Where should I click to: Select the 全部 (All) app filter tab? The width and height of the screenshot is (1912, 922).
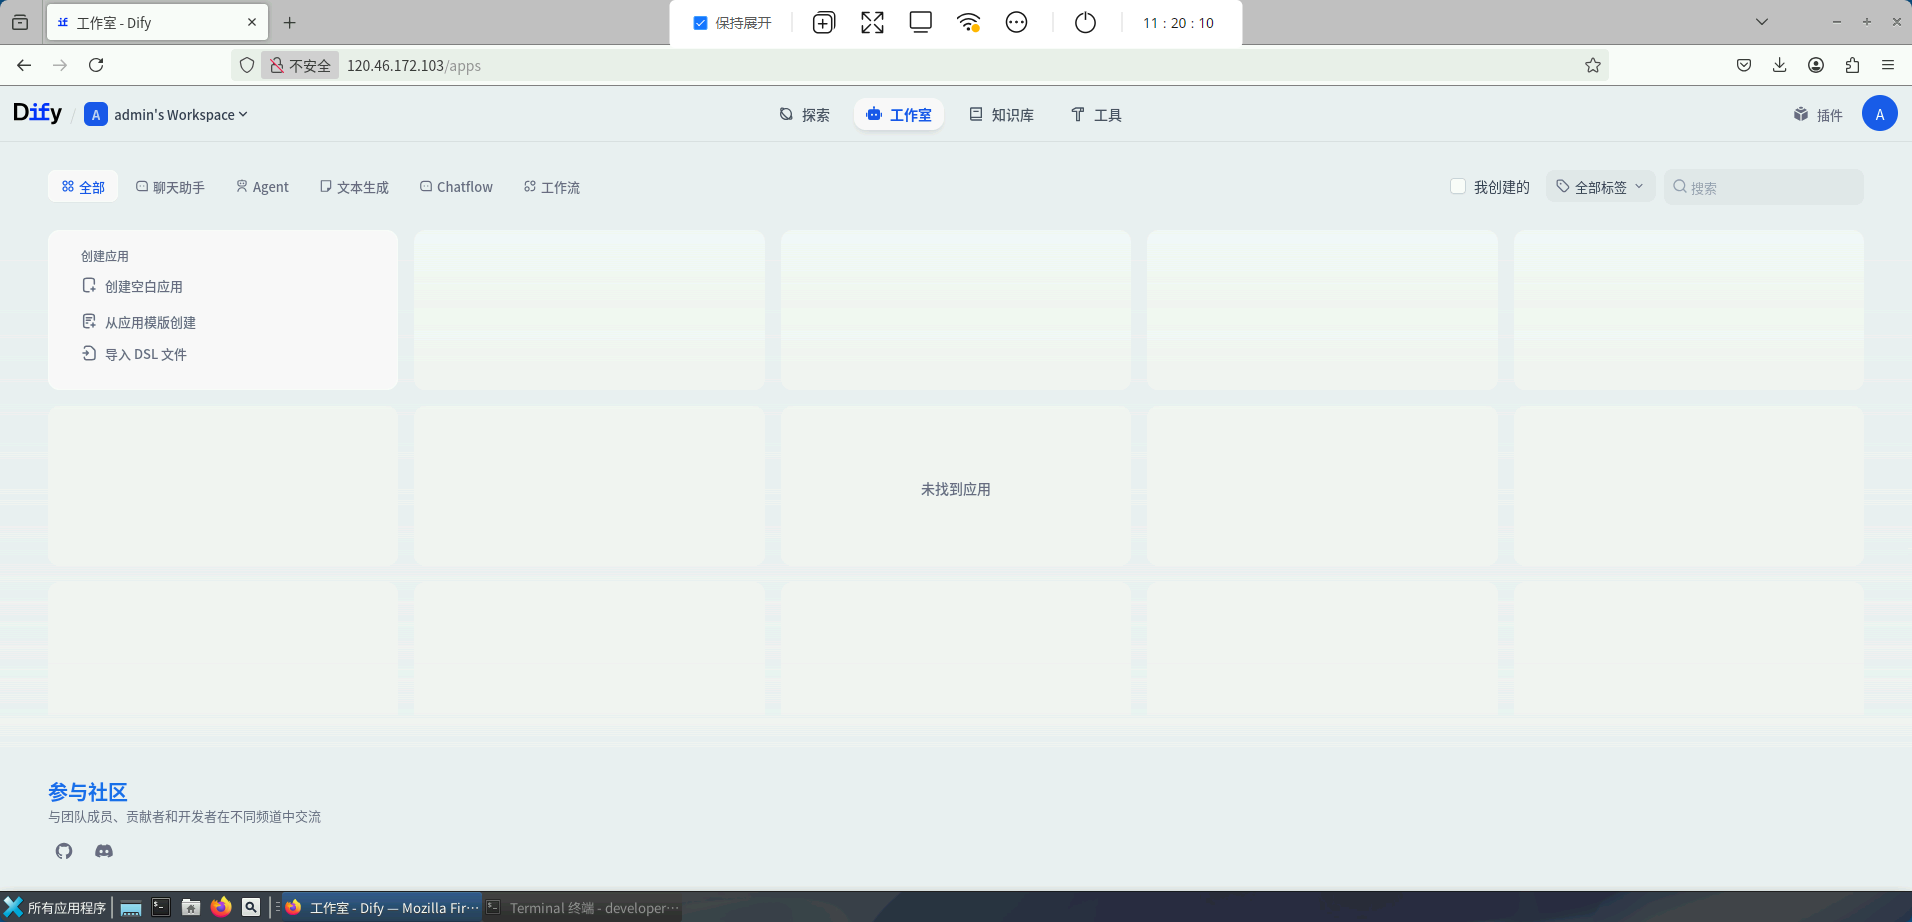pos(83,187)
